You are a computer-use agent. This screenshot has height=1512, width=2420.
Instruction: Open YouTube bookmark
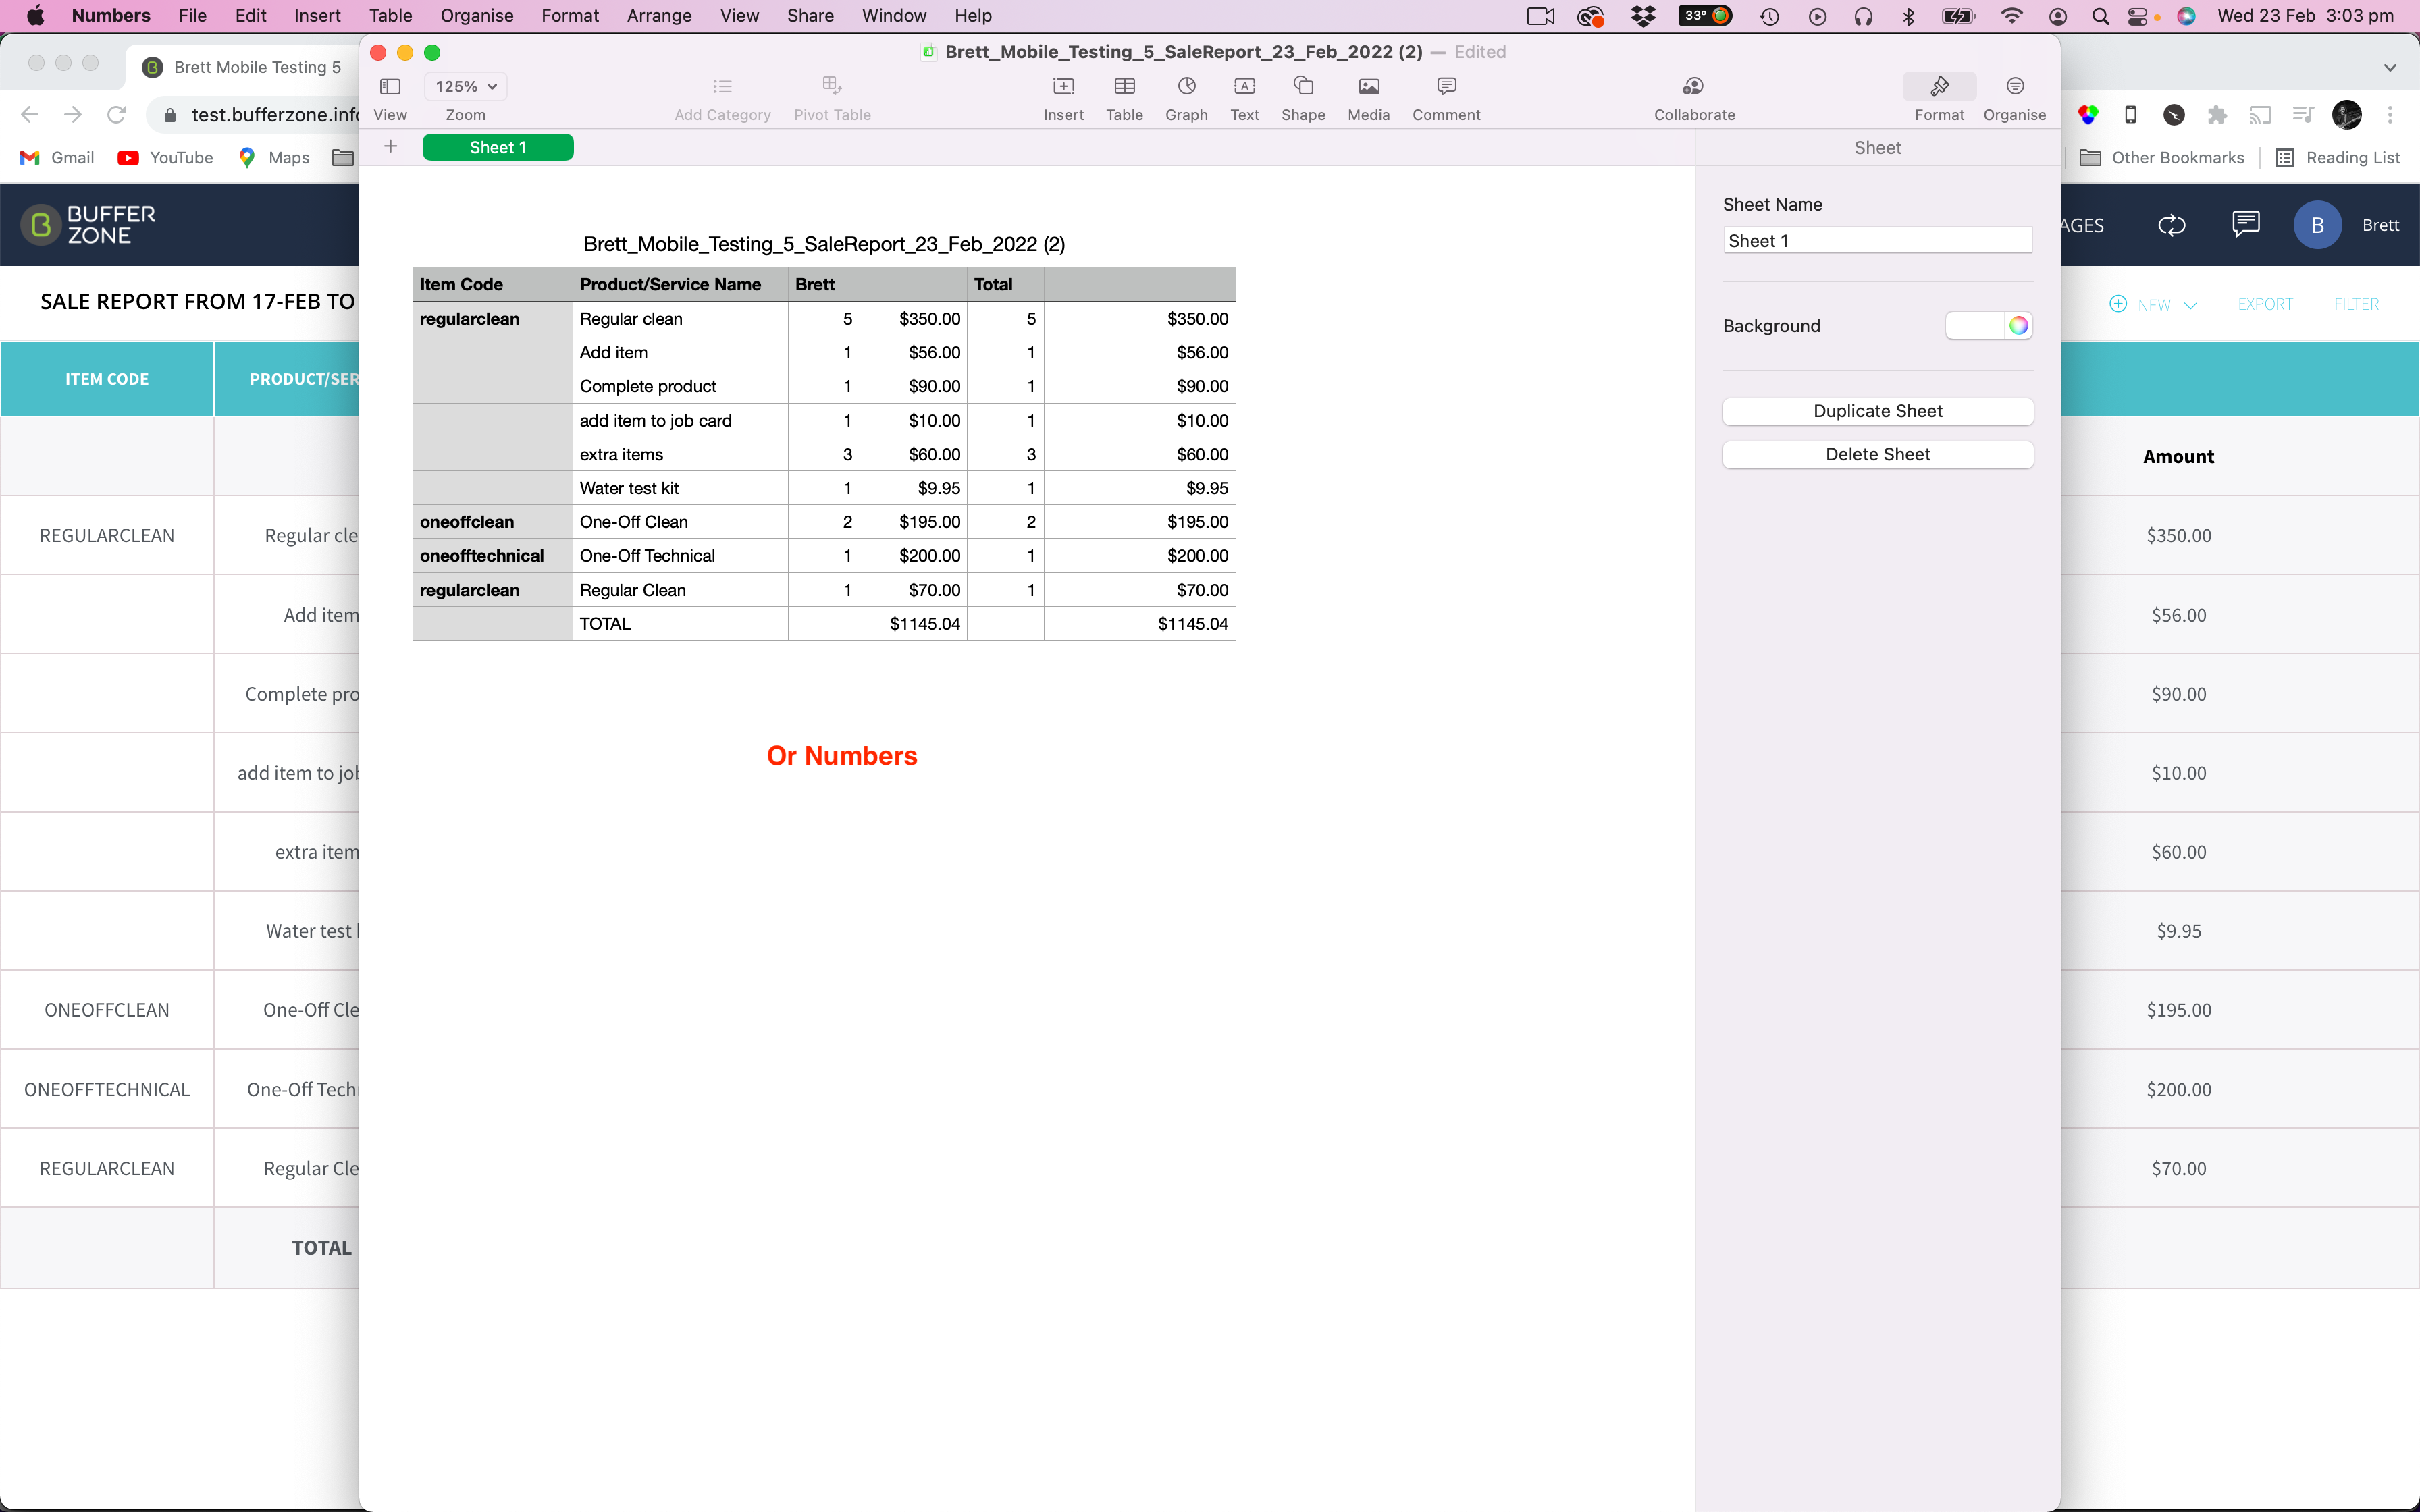[165, 158]
